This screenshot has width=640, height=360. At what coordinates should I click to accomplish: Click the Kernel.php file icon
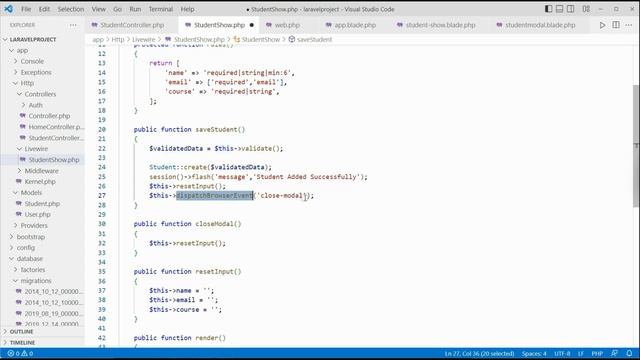19,182
